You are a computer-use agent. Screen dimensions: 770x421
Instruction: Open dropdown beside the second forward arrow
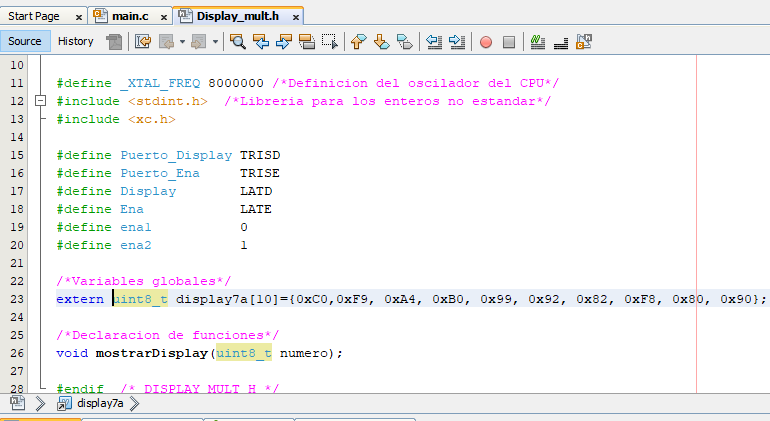(x=215, y=42)
